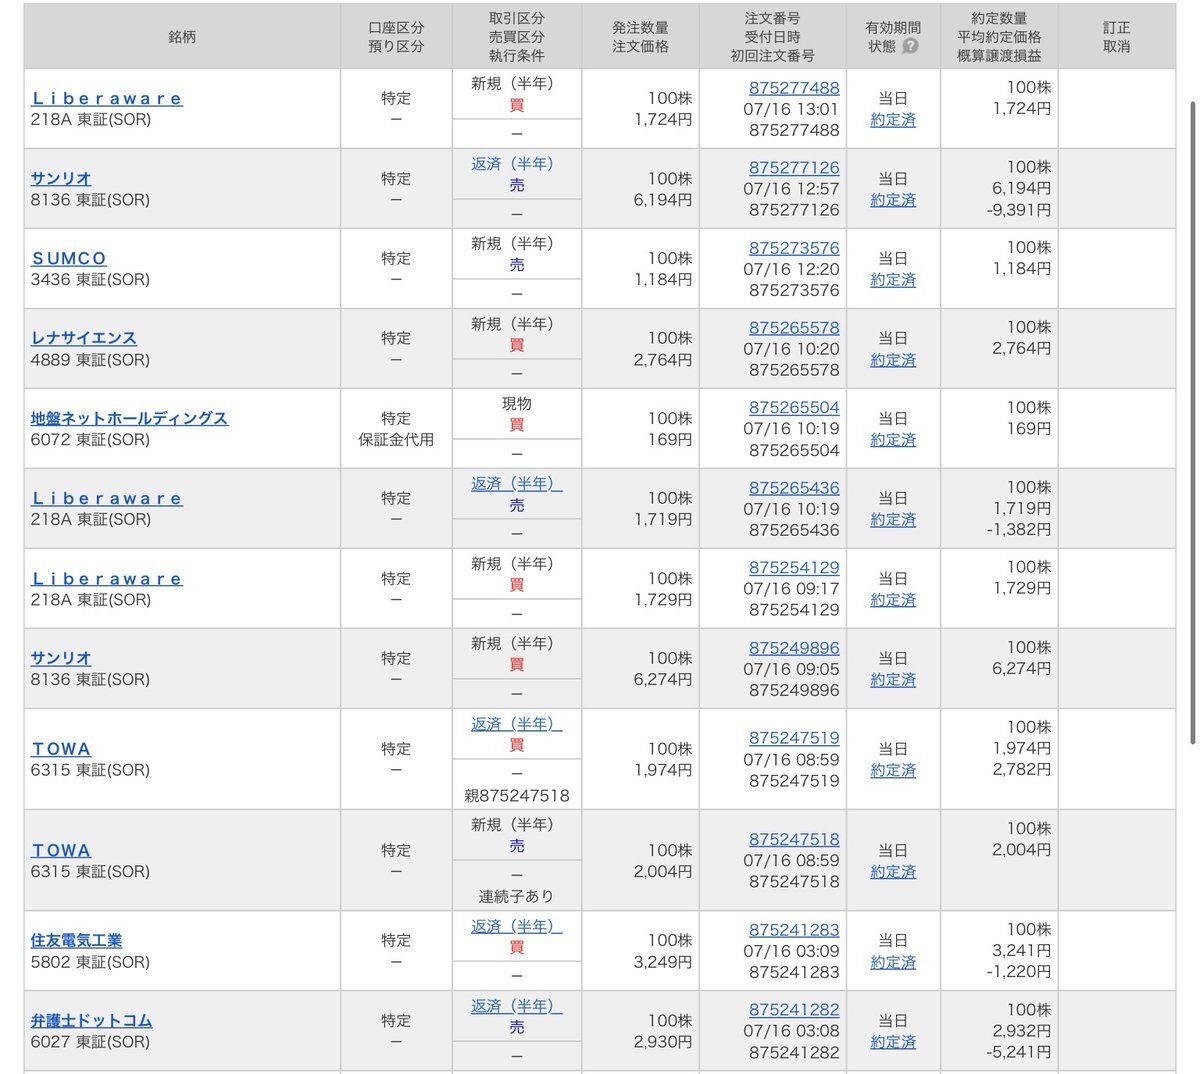Click the vertical page scrollbar
The height and width of the screenshot is (1074, 1200).
tap(1192, 422)
